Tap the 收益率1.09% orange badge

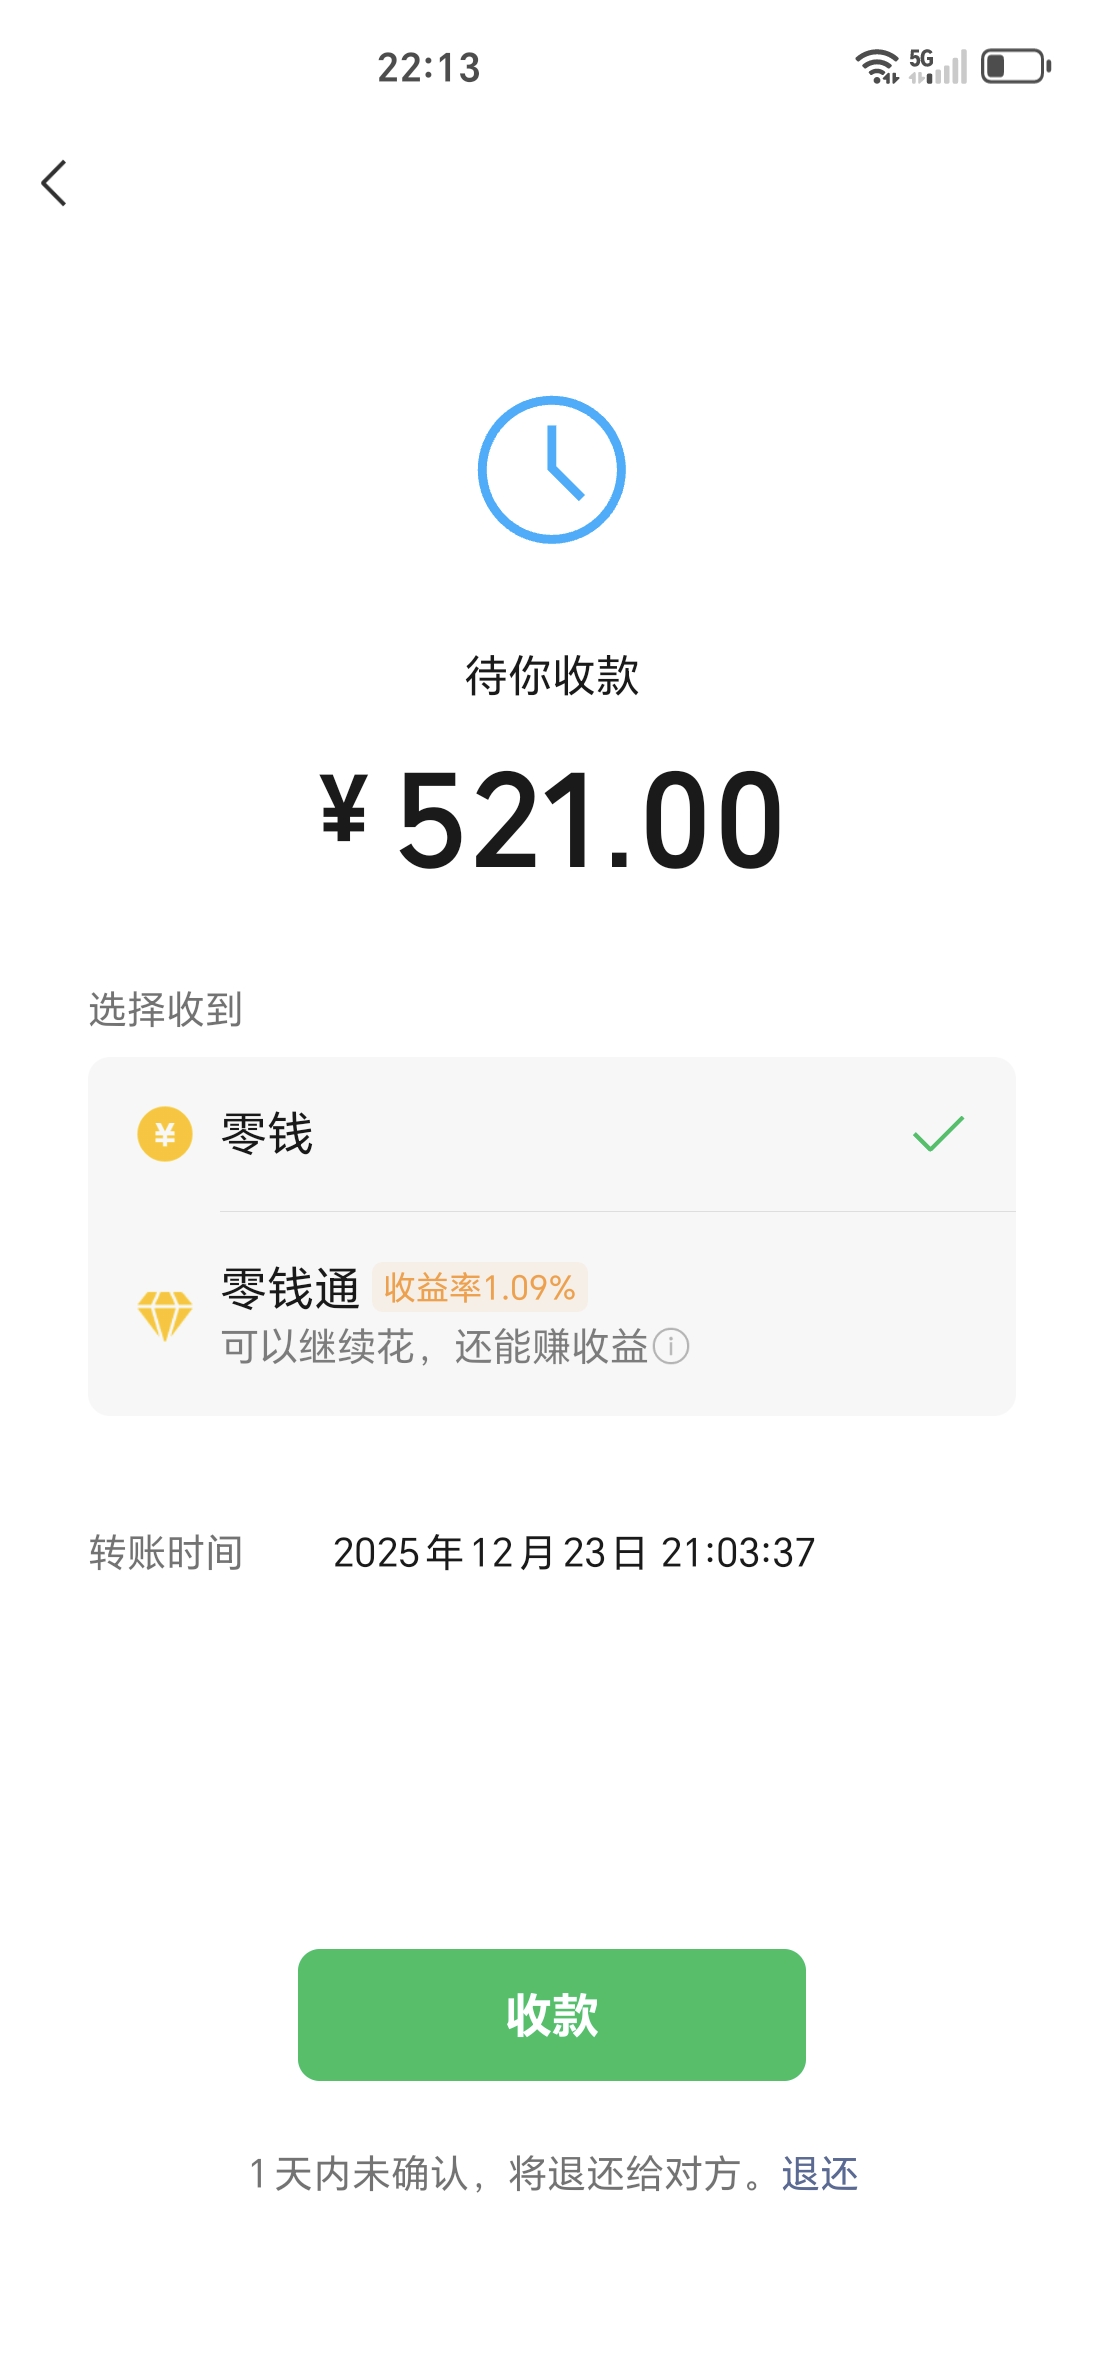click(x=480, y=1287)
